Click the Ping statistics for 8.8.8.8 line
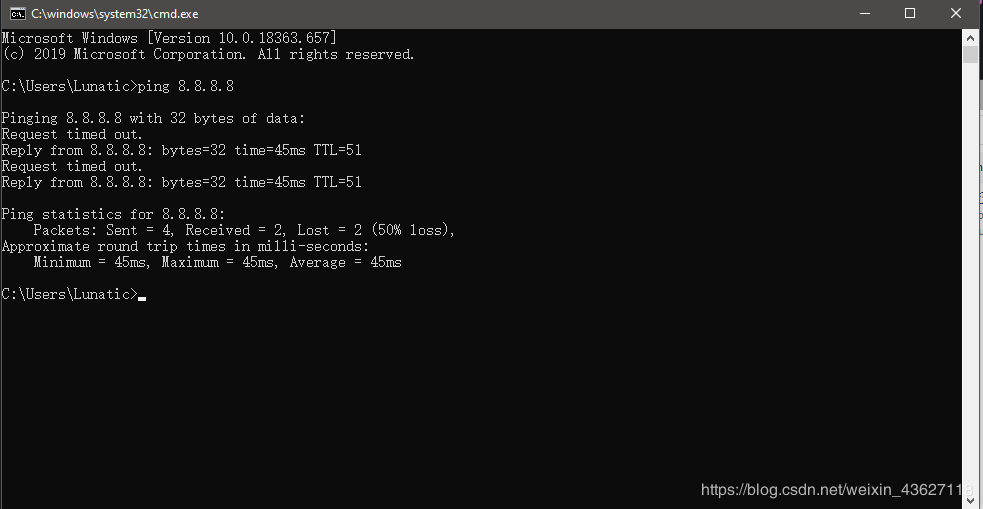Screen dimensions: 983x509 tap(113, 214)
